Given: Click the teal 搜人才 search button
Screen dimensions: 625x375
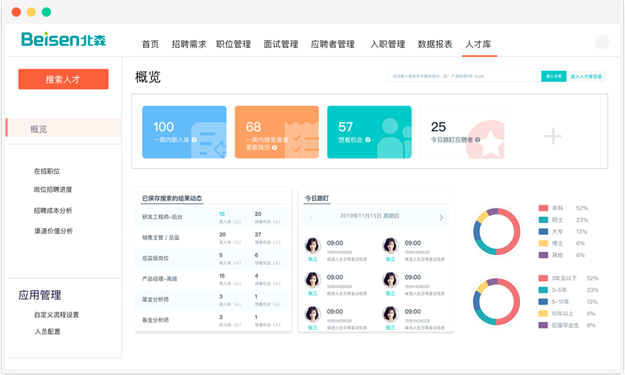Looking at the screenshot, I should (x=553, y=76).
